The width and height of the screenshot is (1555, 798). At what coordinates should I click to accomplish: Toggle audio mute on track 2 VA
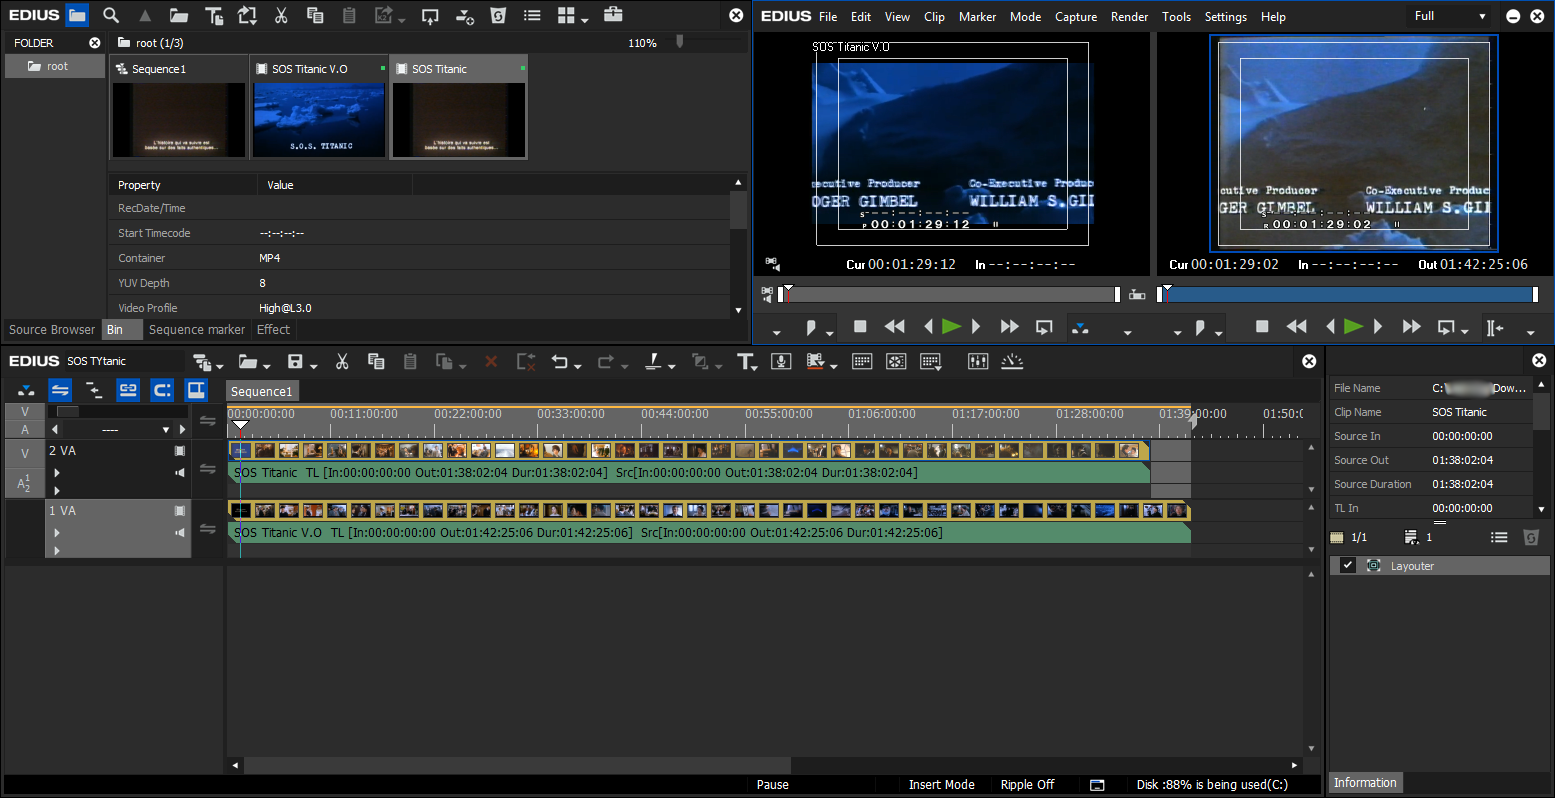pyautogui.click(x=180, y=472)
